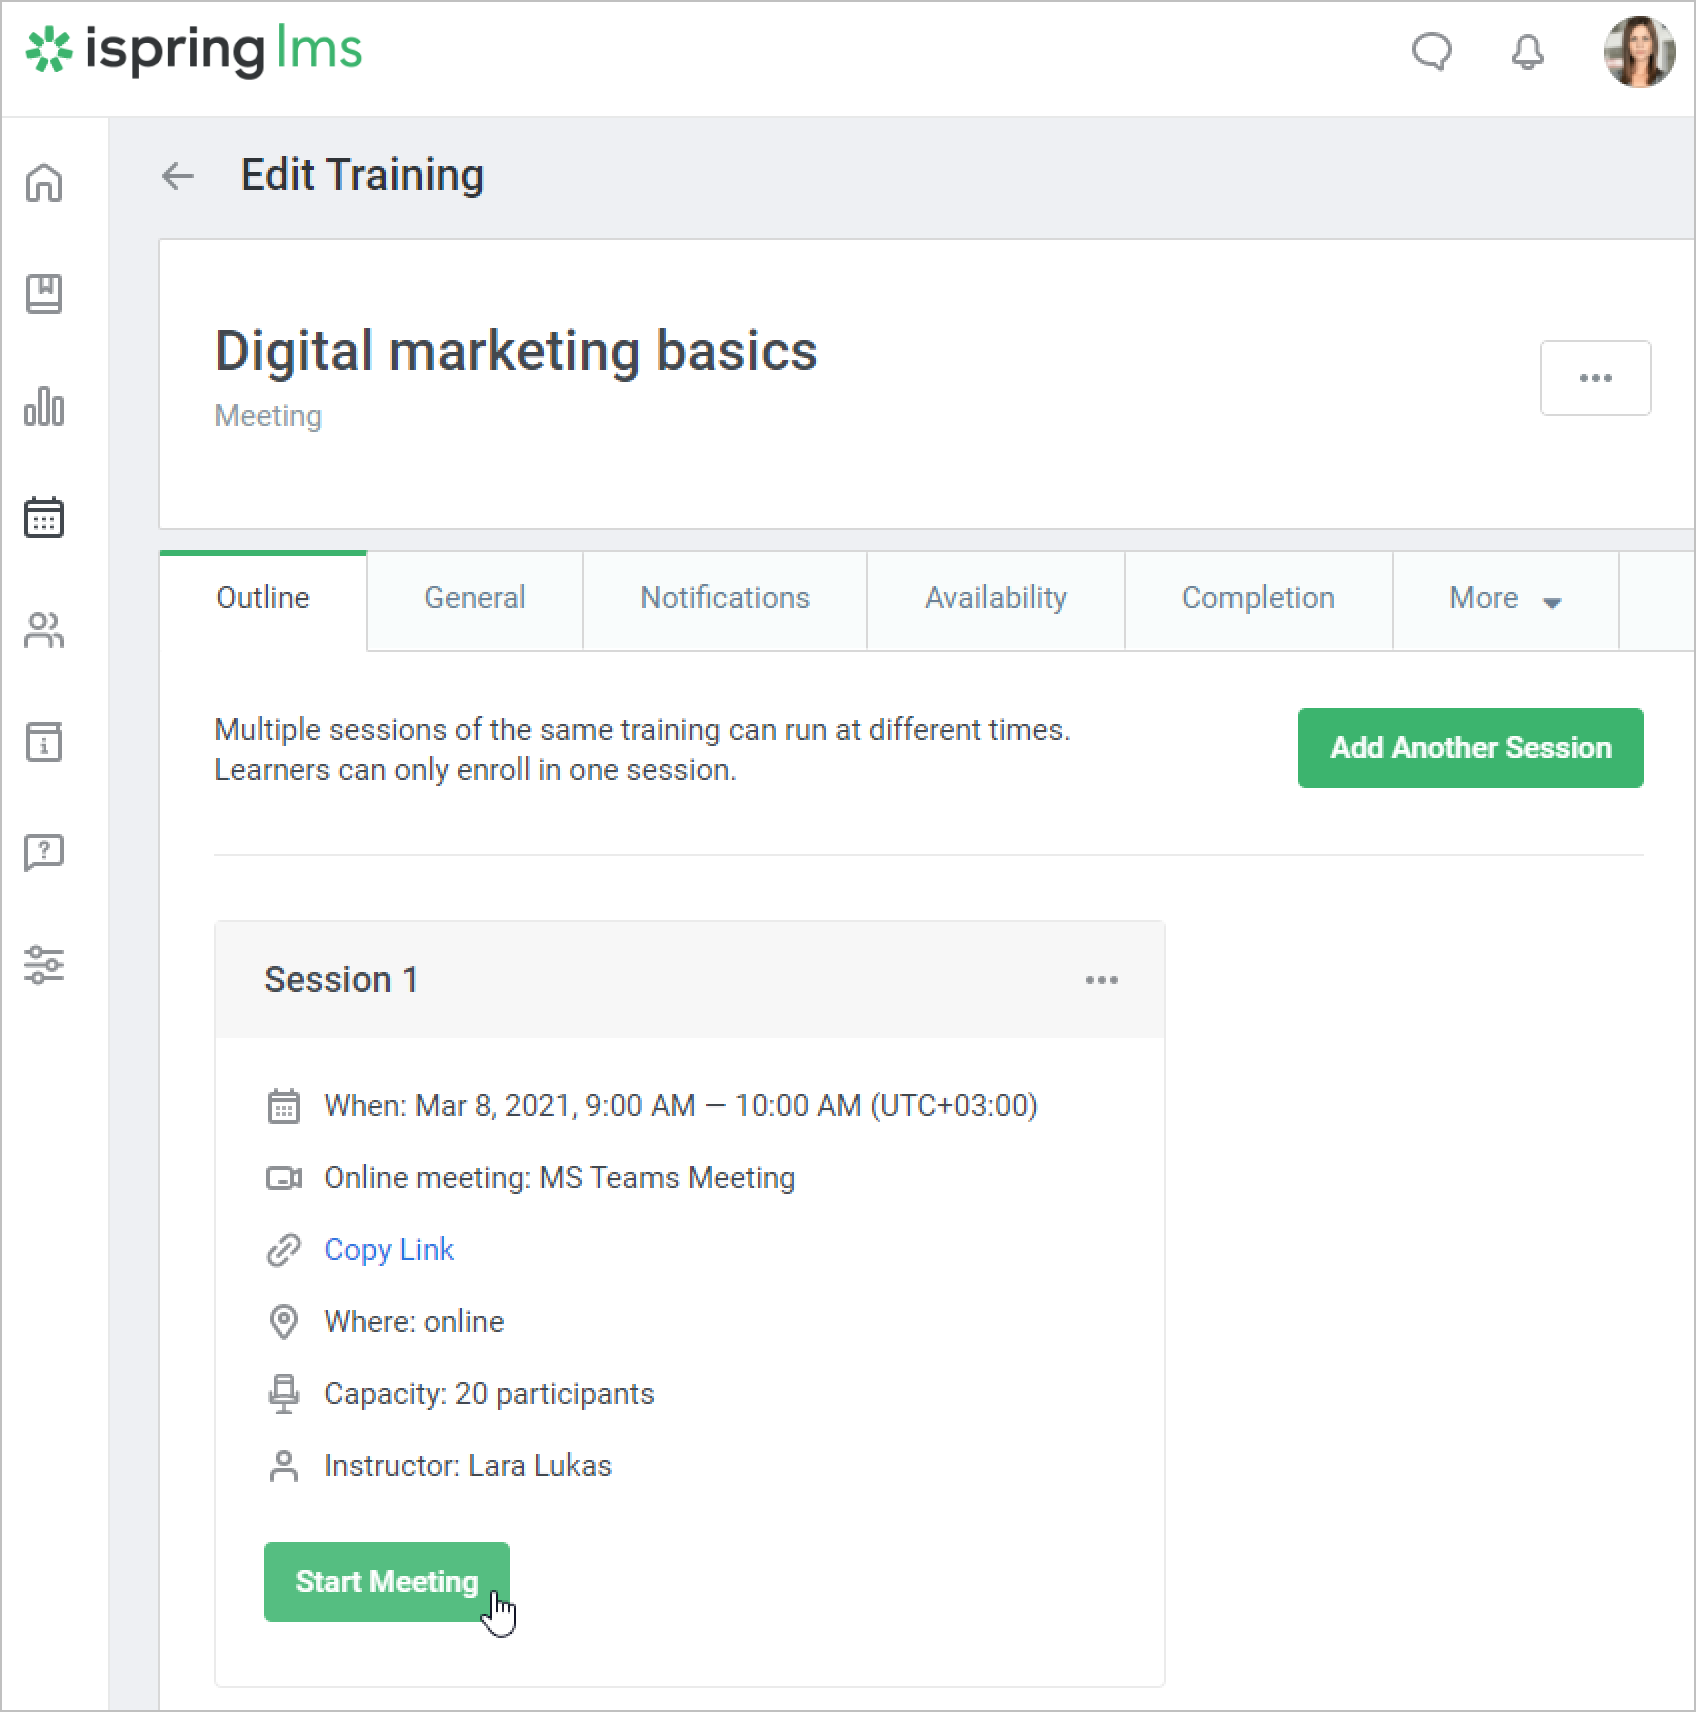Open the user profile avatar
The width and height of the screenshot is (1696, 1712).
tap(1639, 51)
